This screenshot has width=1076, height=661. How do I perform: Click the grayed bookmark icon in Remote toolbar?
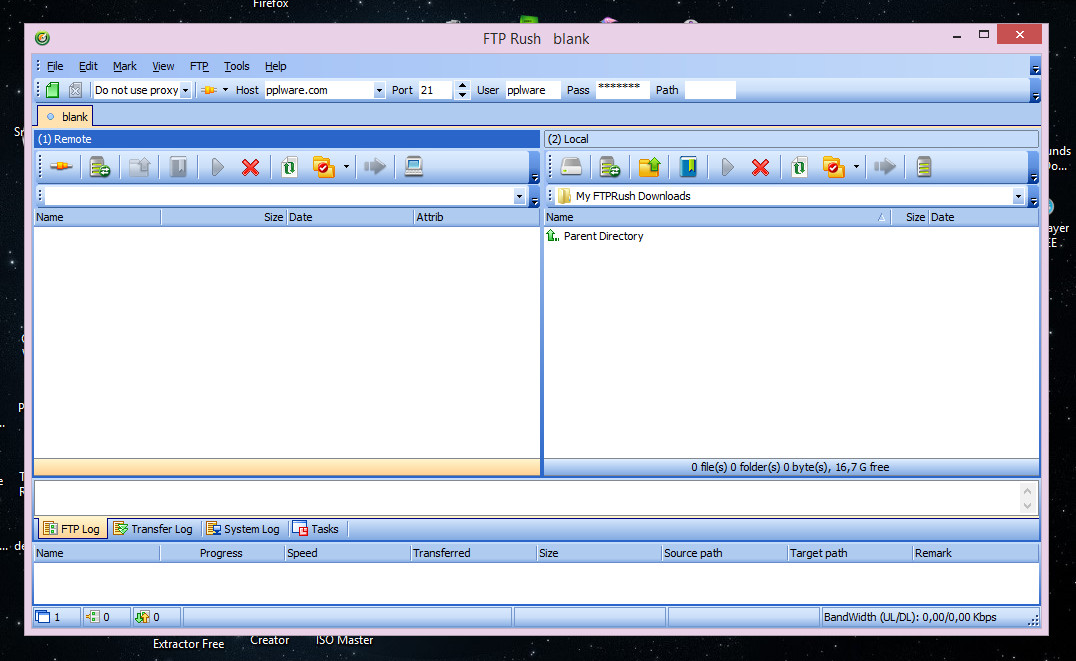point(178,167)
